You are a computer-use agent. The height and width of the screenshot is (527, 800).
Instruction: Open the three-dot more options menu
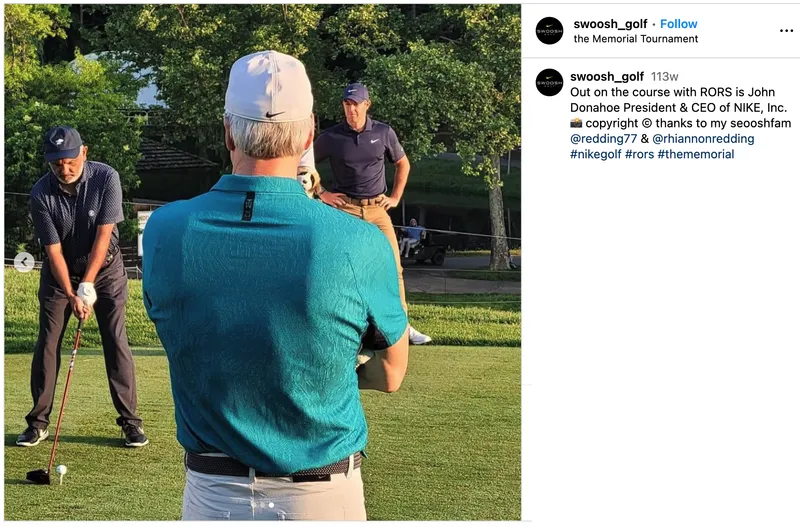(x=786, y=31)
